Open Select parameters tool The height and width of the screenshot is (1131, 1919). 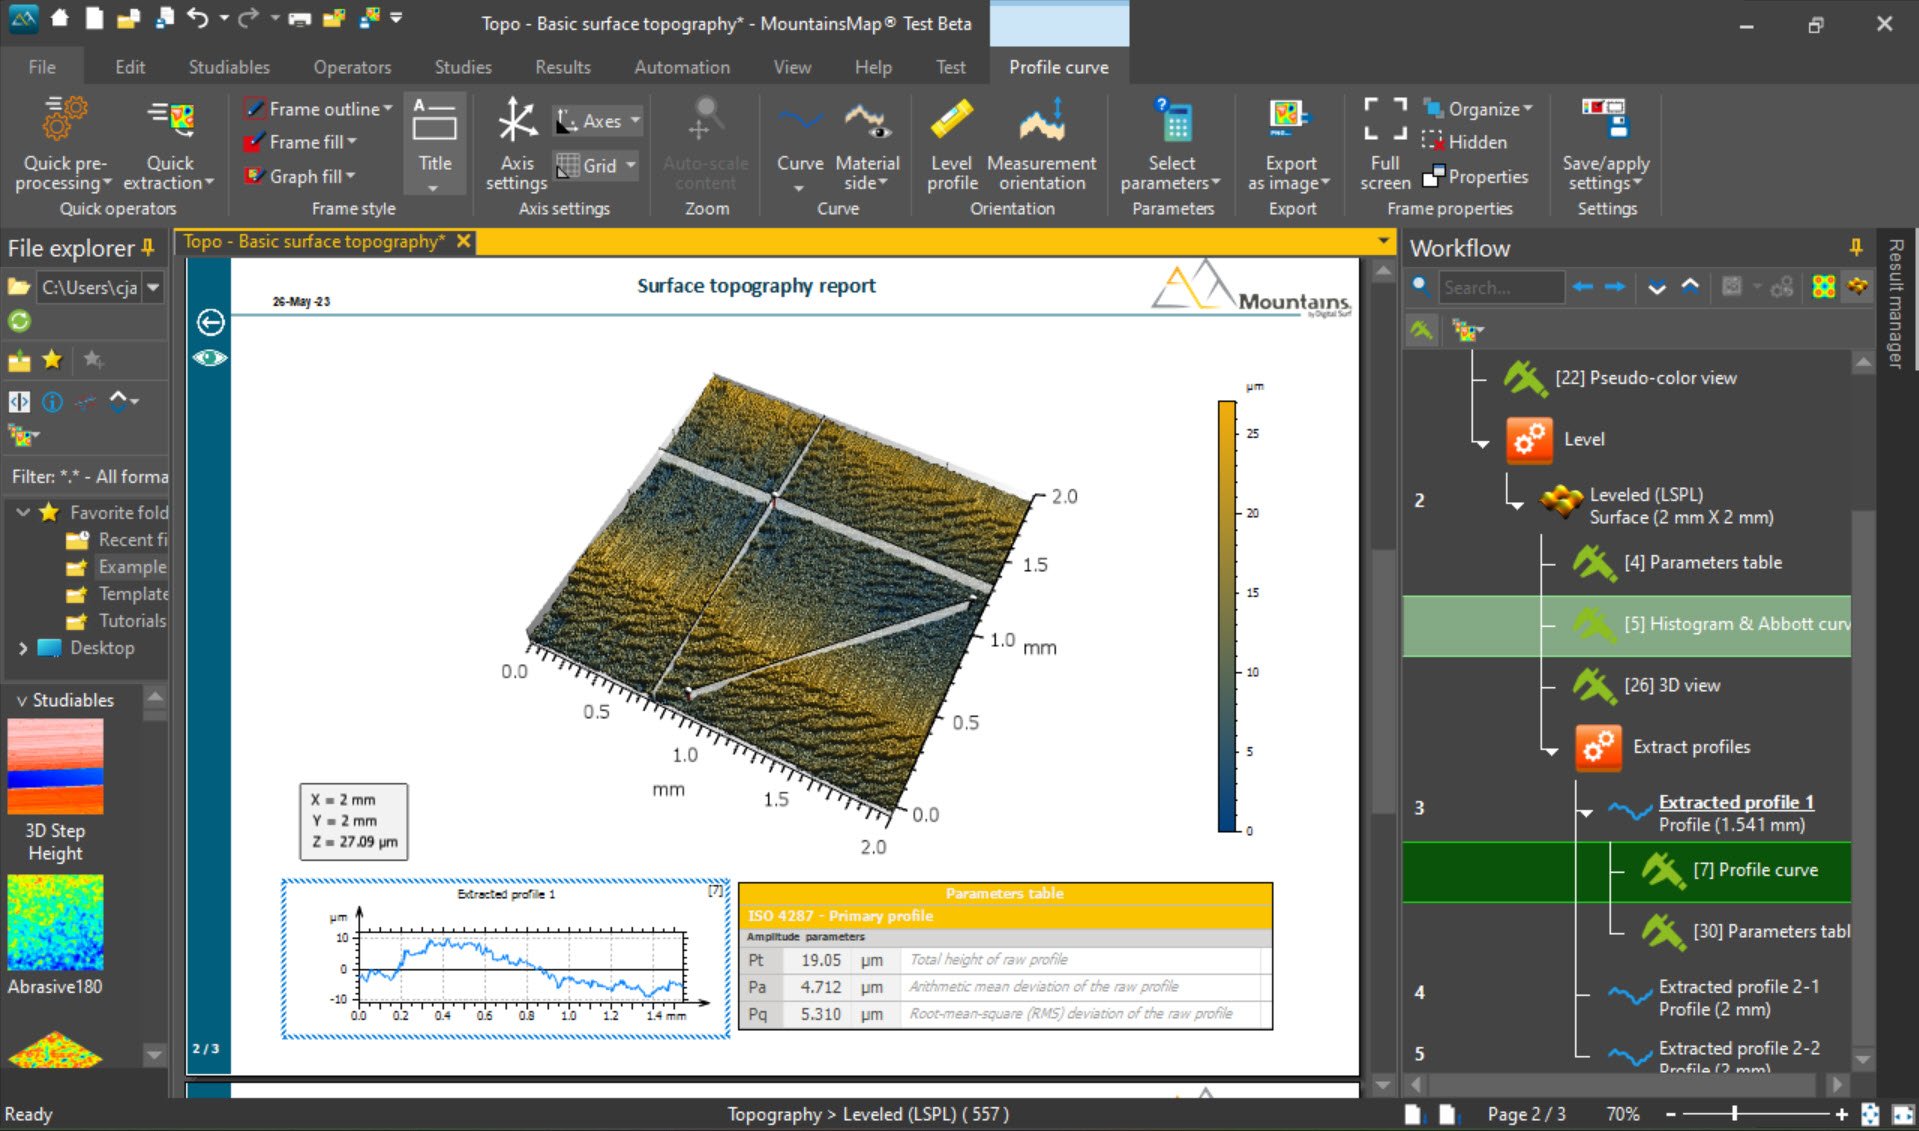(x=1171, y=144)
